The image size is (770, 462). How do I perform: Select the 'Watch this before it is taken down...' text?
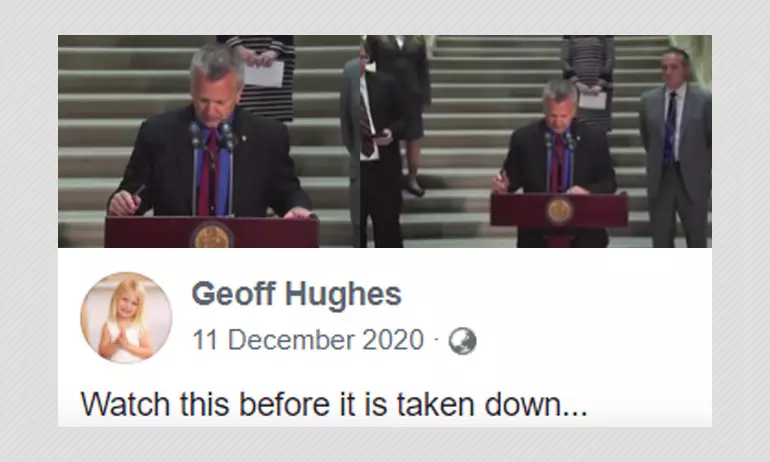coord(334,405)
